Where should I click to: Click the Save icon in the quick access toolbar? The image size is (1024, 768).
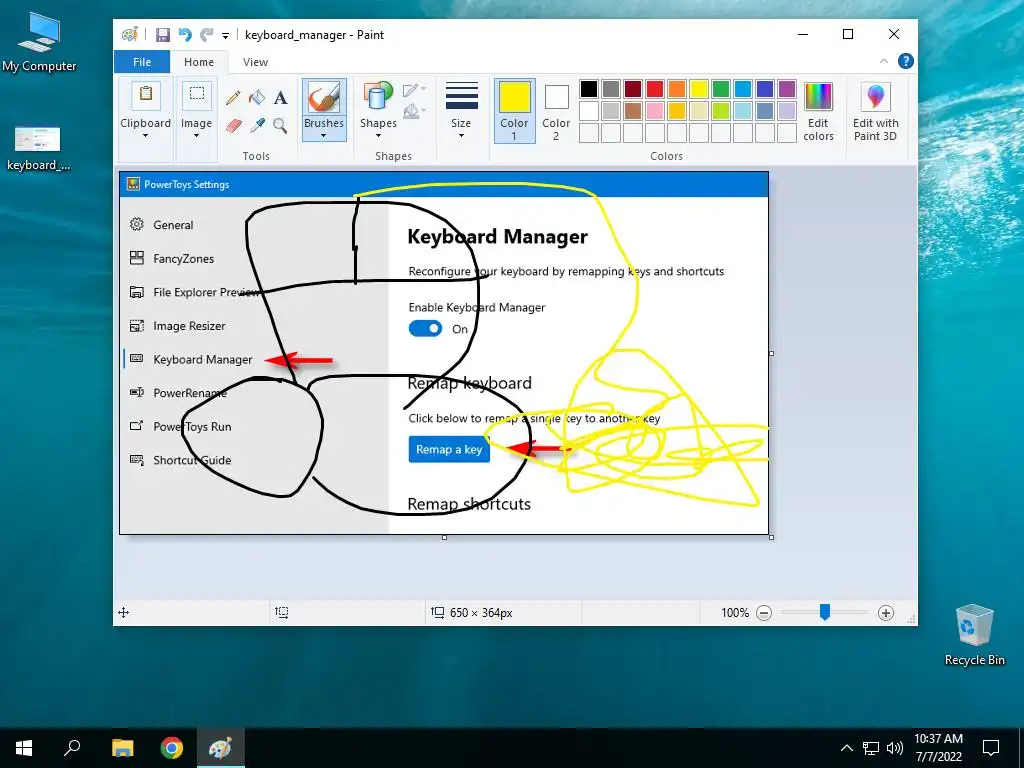[163, 35]
